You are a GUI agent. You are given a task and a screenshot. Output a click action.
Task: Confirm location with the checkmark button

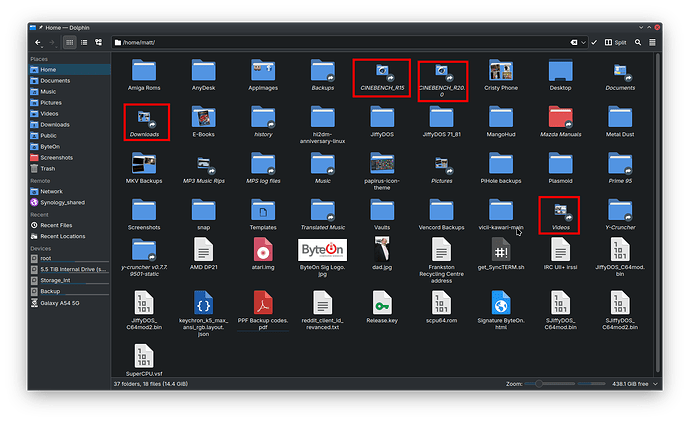click(x=594, y=43)
